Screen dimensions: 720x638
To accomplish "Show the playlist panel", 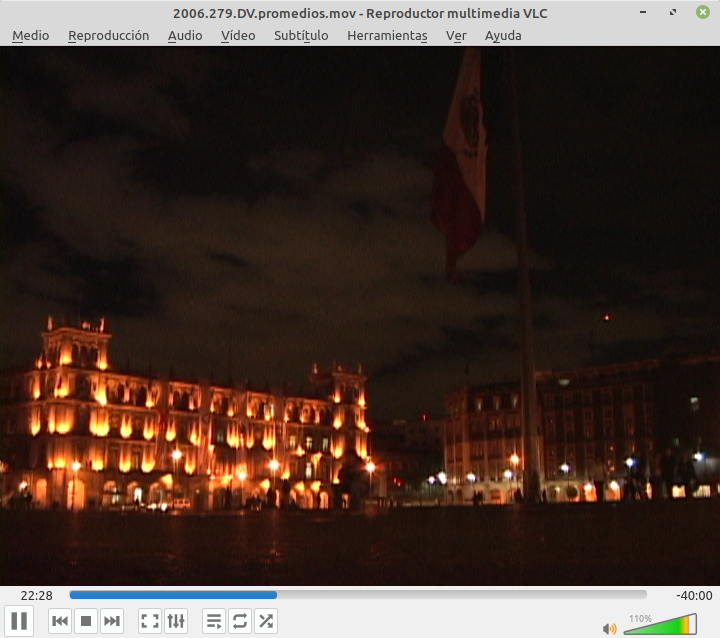I will [214, 621].
